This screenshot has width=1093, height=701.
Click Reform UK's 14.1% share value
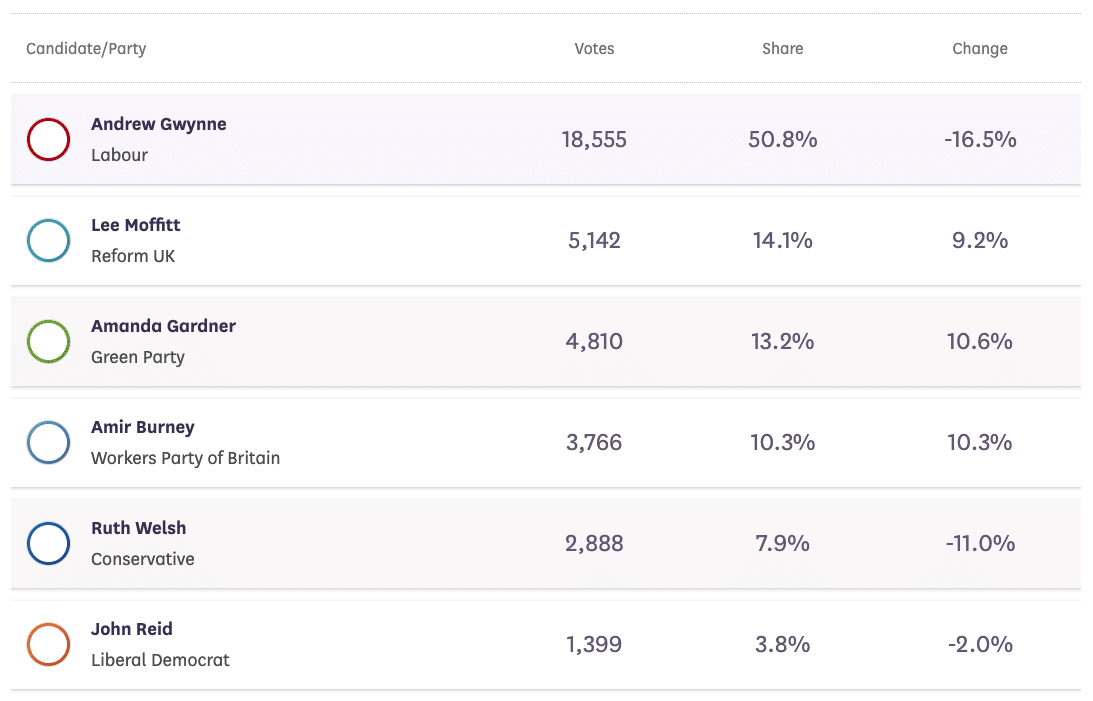tap(782, 241)
